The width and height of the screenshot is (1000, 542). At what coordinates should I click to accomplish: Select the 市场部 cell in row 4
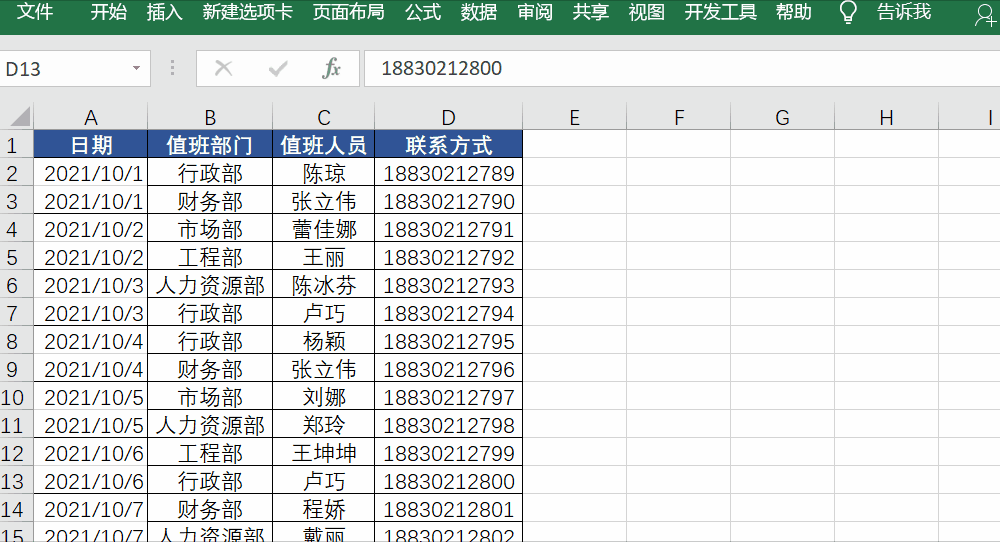tap(210, 229)
